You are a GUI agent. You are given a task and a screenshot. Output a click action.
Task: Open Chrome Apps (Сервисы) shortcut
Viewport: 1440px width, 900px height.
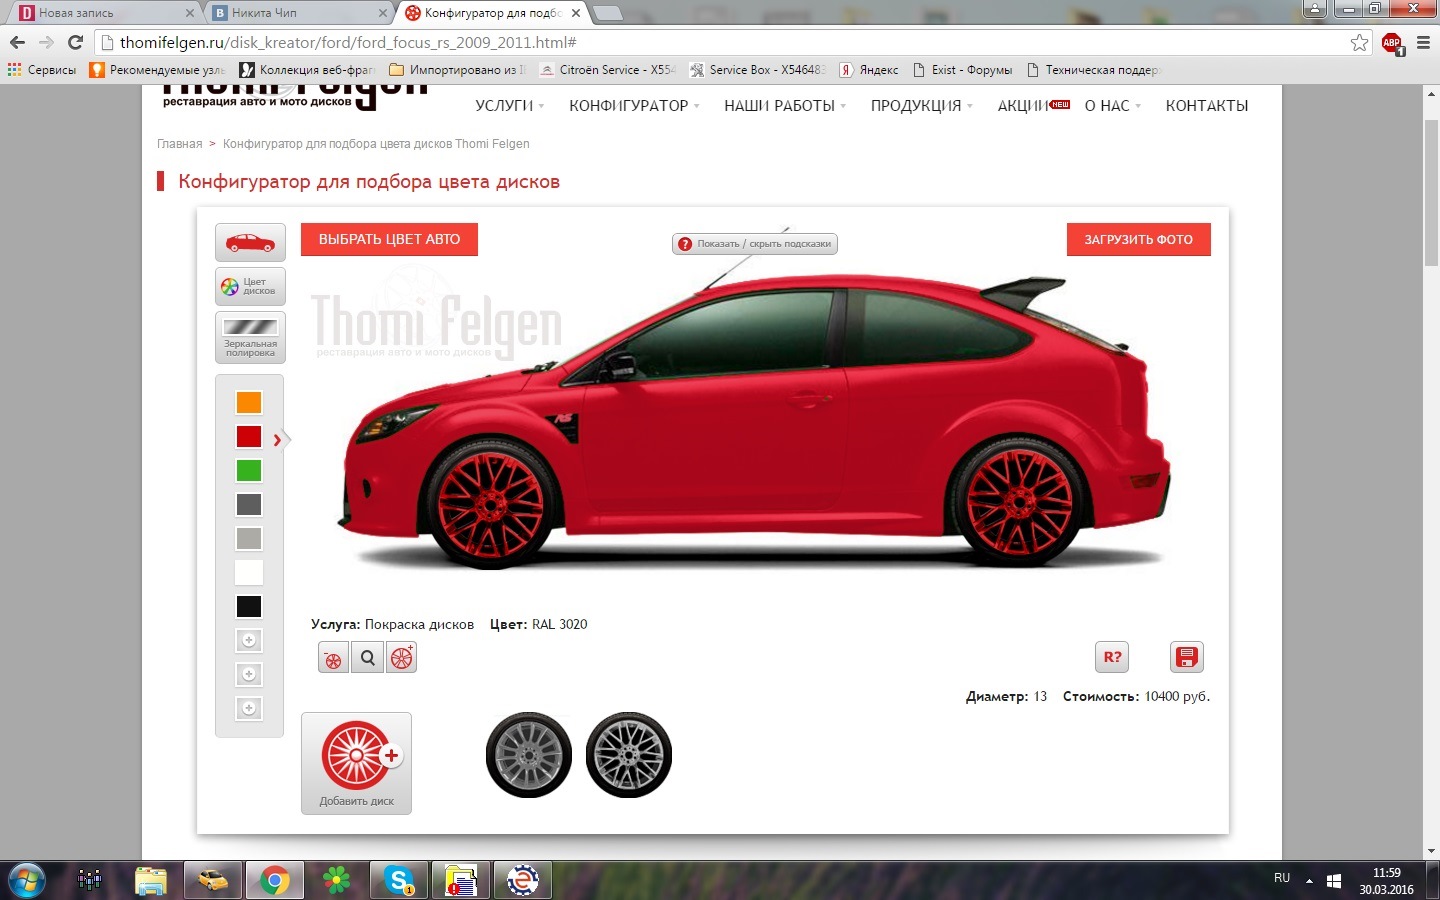[x=42, y=70]
